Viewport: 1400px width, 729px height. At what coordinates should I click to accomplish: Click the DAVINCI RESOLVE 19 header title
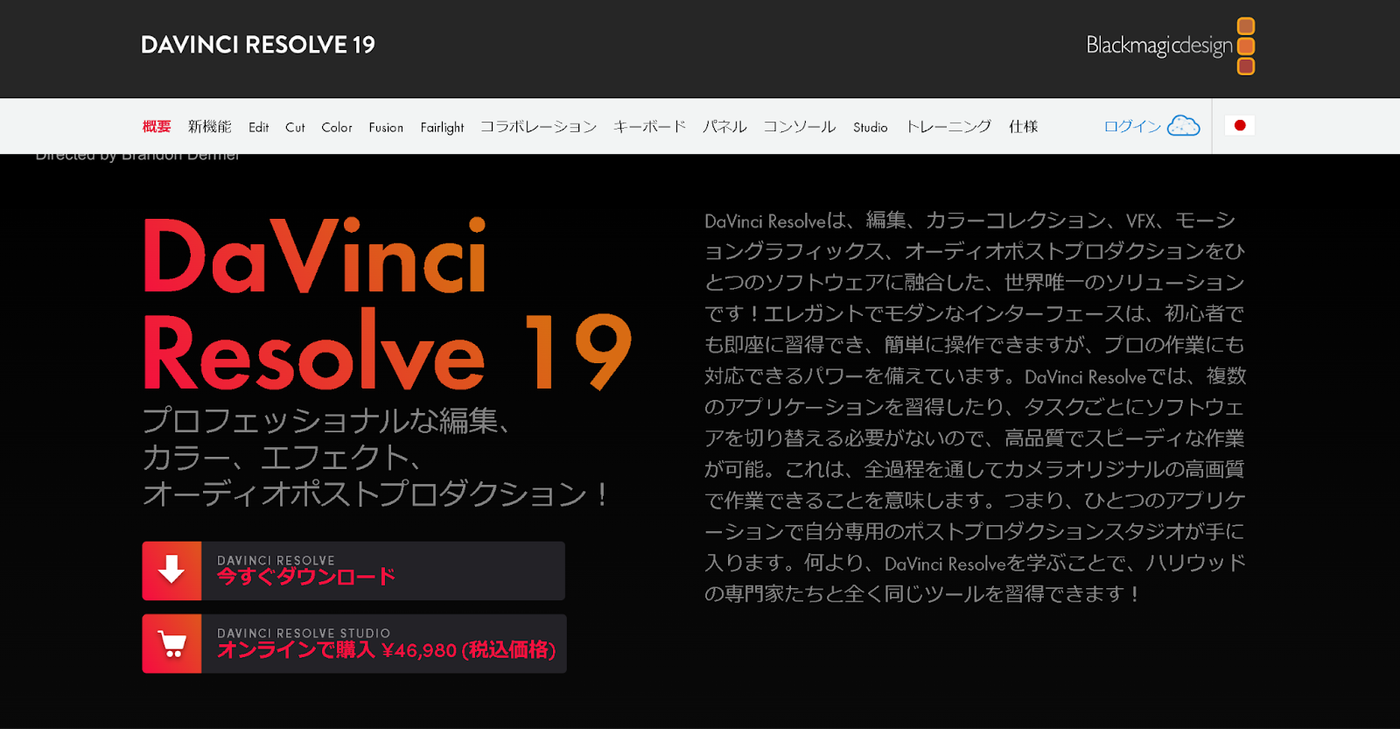(258, 45)
